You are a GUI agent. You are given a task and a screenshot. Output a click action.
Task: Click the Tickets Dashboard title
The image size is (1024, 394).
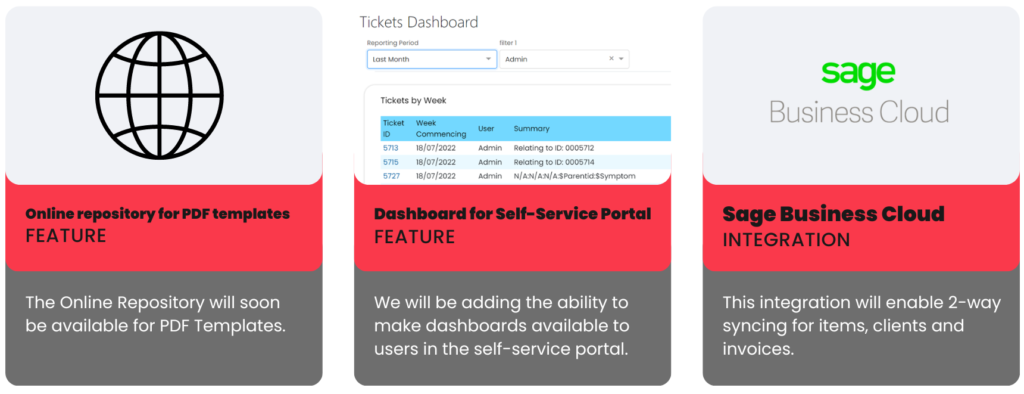point(419,22)
